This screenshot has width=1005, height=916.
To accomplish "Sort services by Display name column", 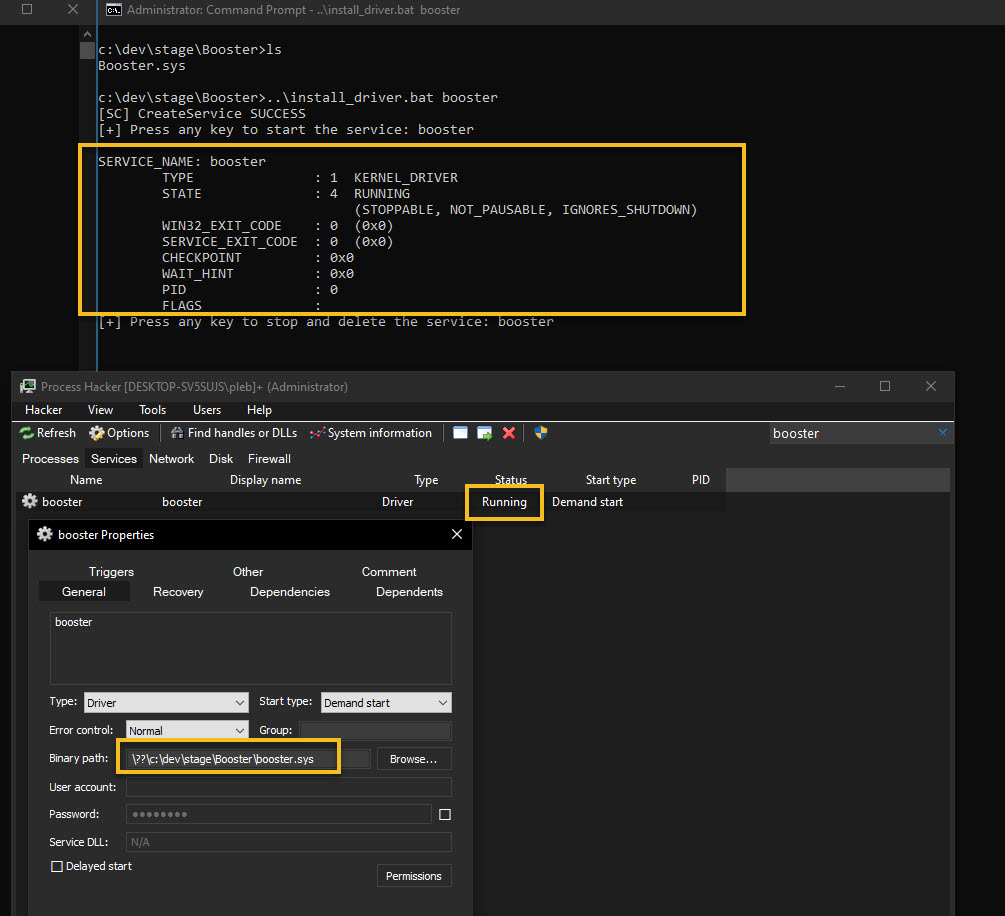I will pyautogui.click(x=265, y=480).
